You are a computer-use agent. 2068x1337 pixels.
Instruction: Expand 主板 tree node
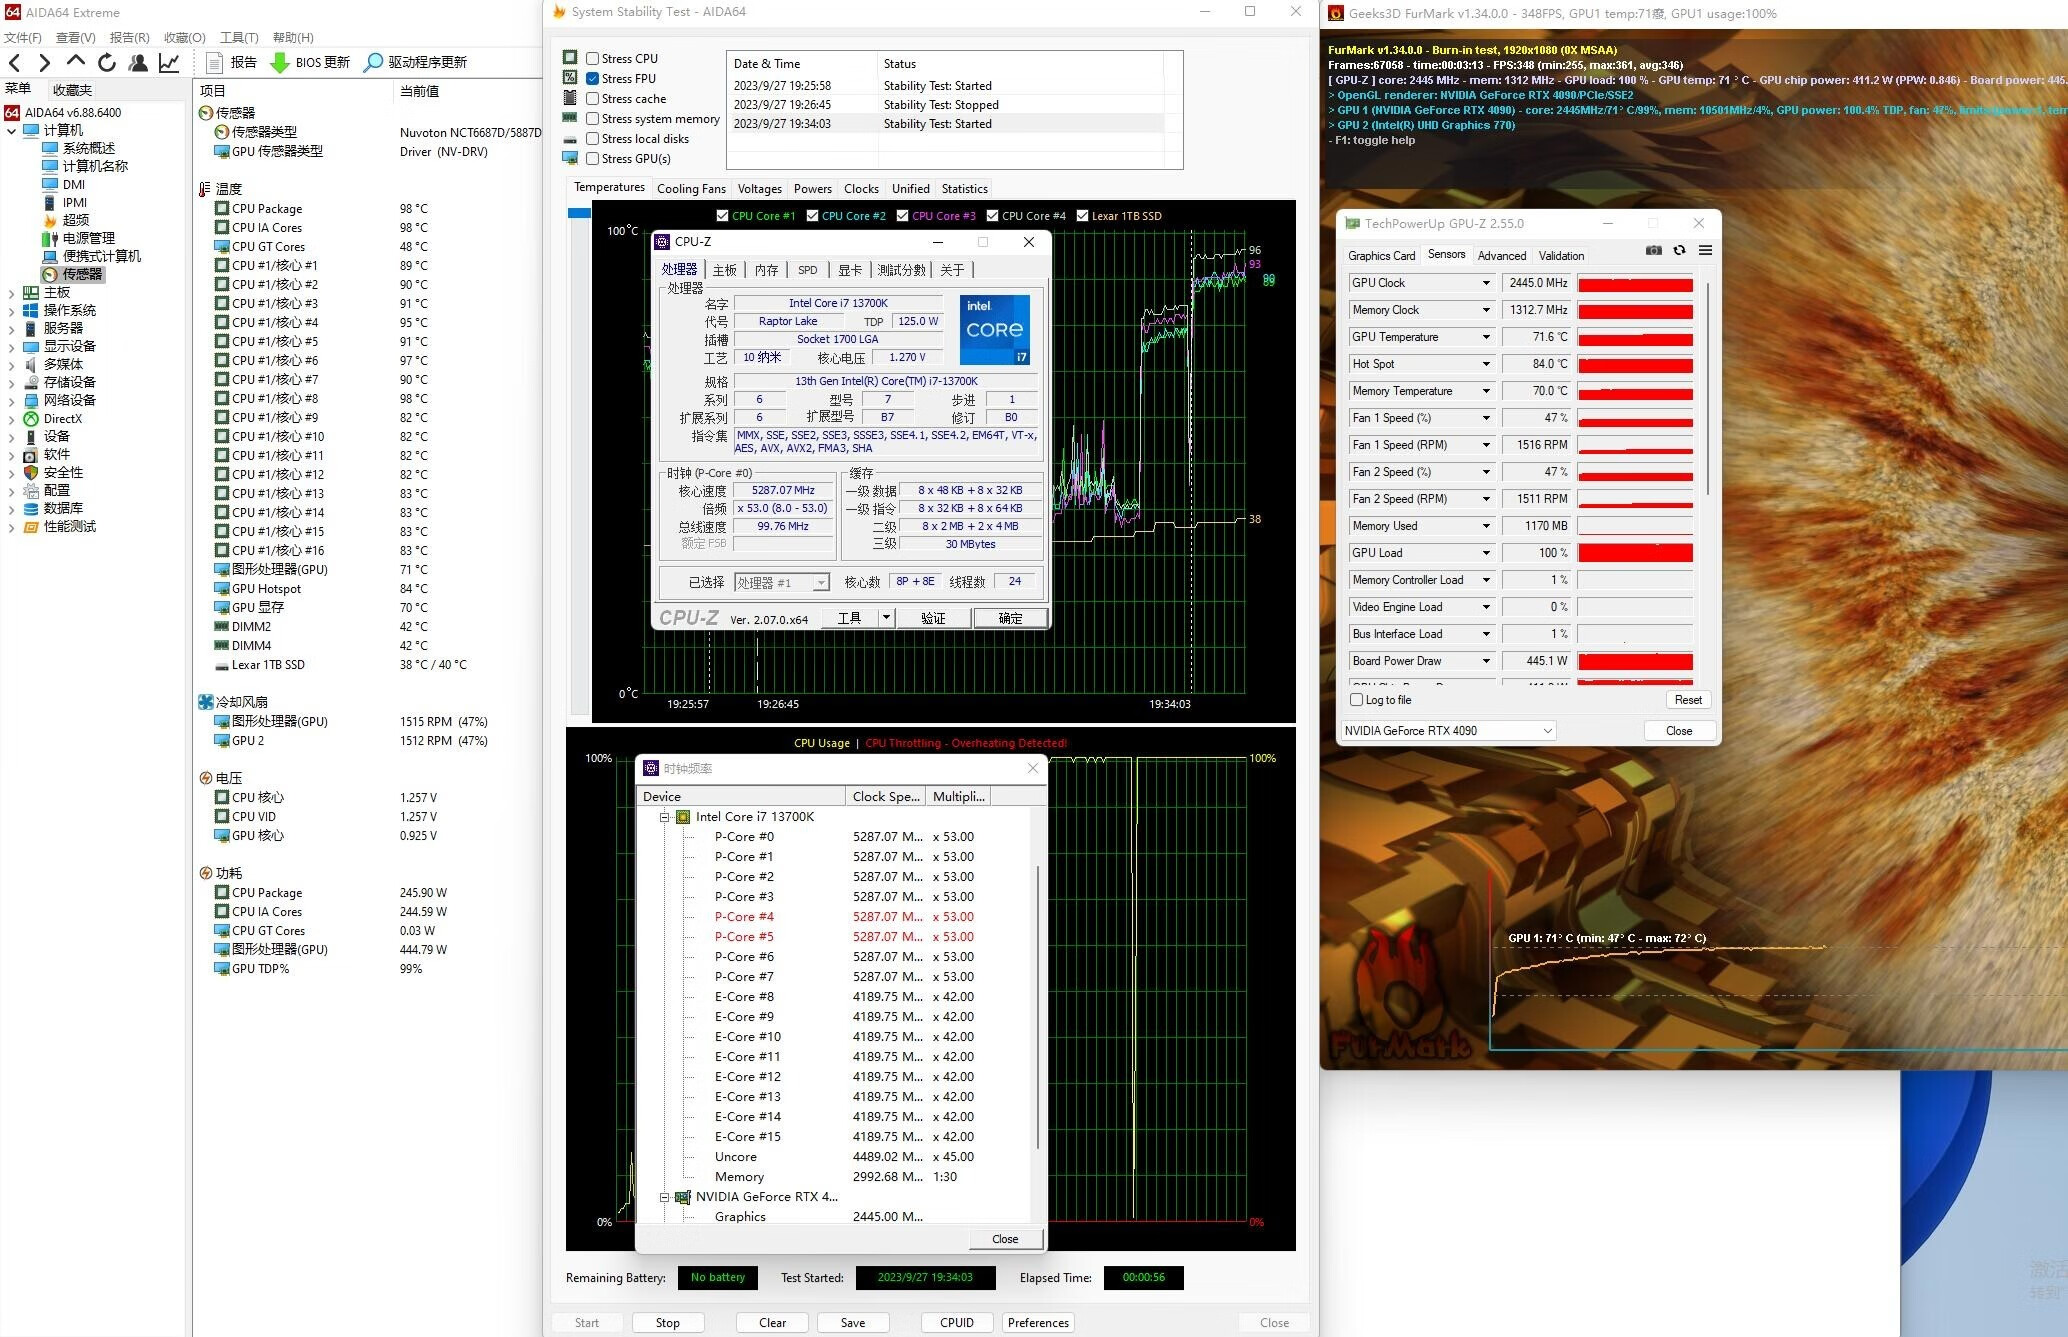click(x=12, y=293)
